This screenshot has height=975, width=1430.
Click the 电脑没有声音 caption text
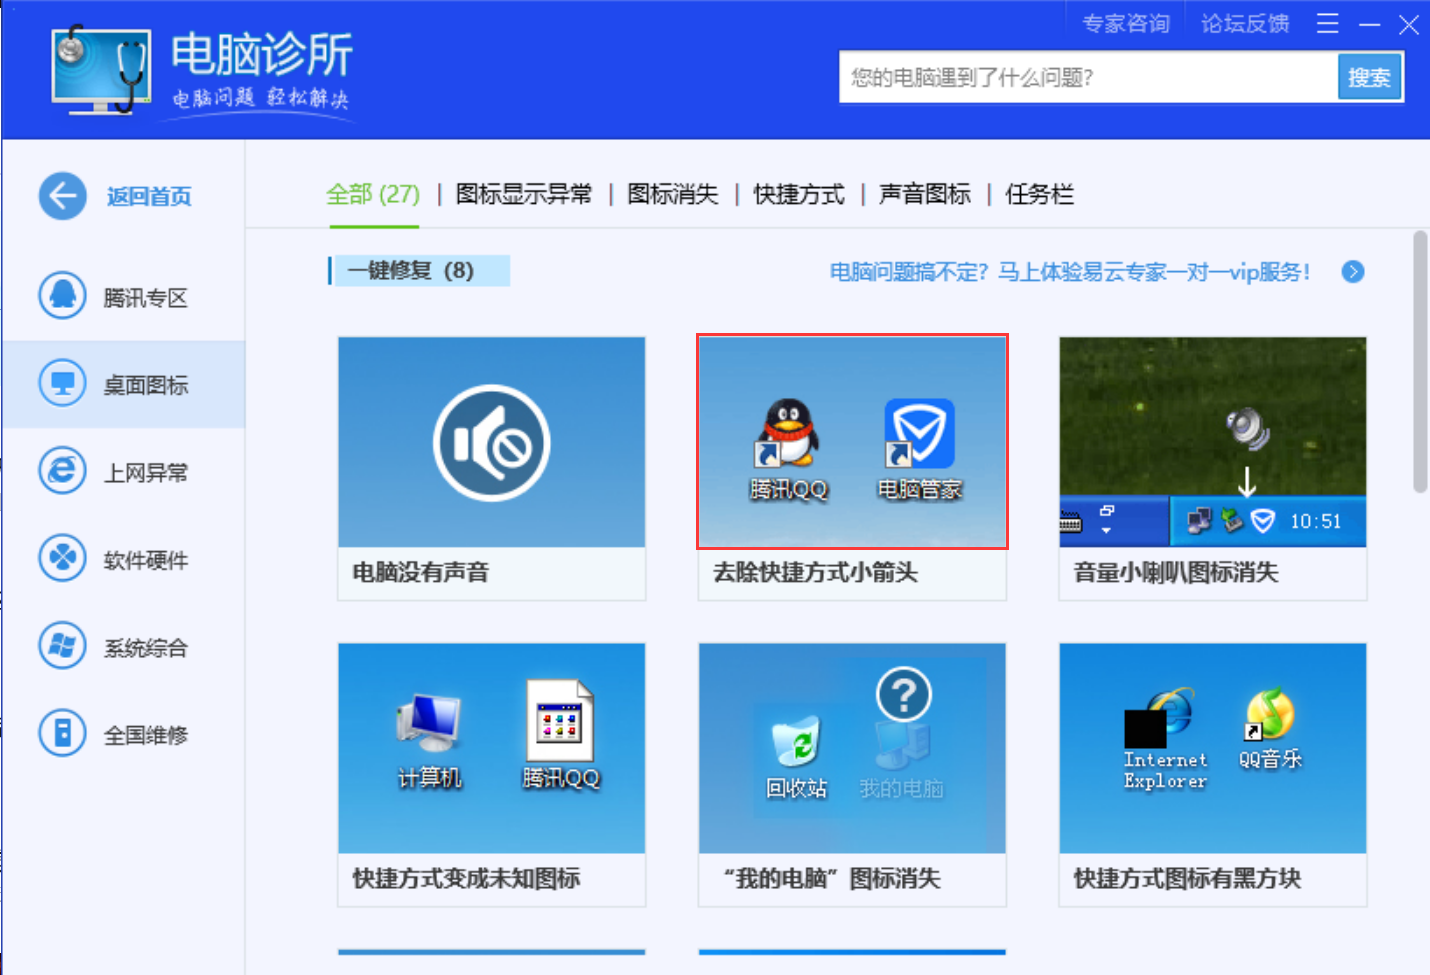tap(421, 573)
